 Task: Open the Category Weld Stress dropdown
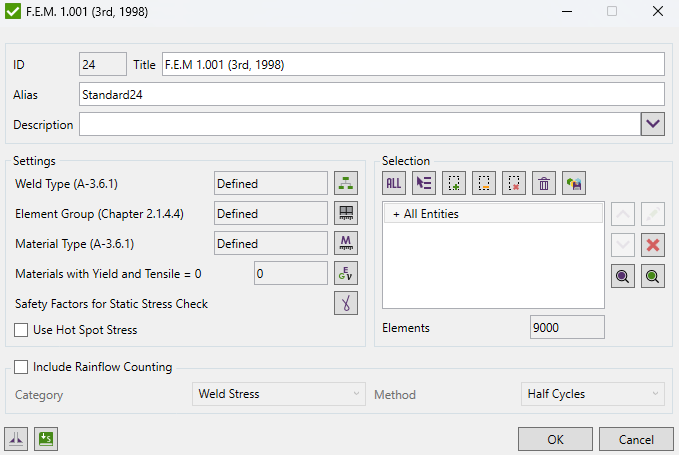coord(278,394)
